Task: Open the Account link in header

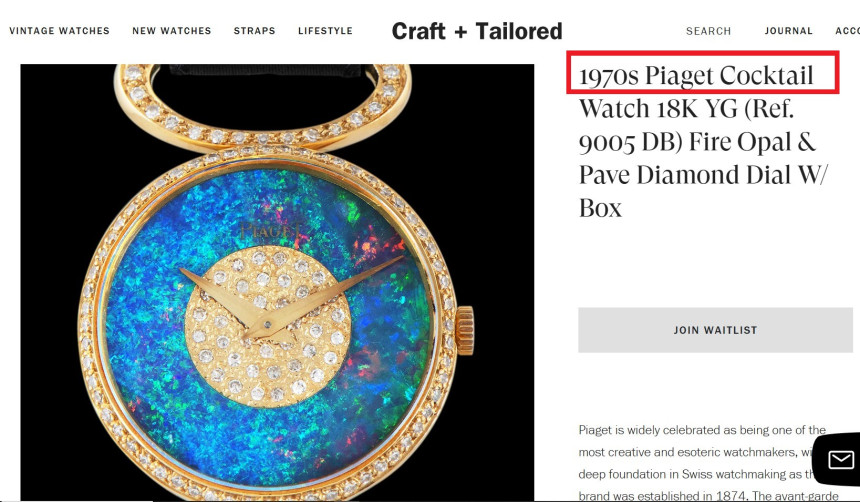Action: tap(847, 31)
